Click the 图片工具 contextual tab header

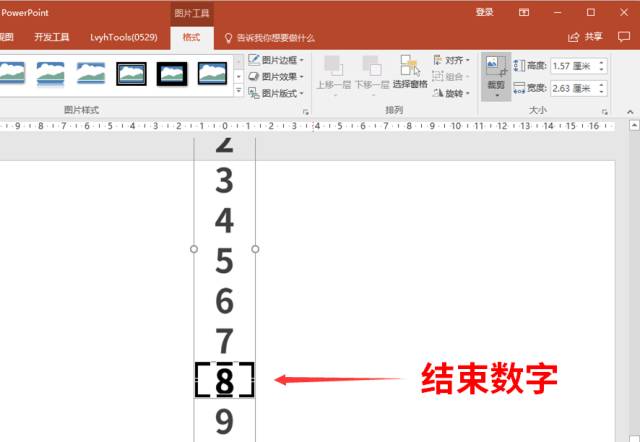(192, 13)
